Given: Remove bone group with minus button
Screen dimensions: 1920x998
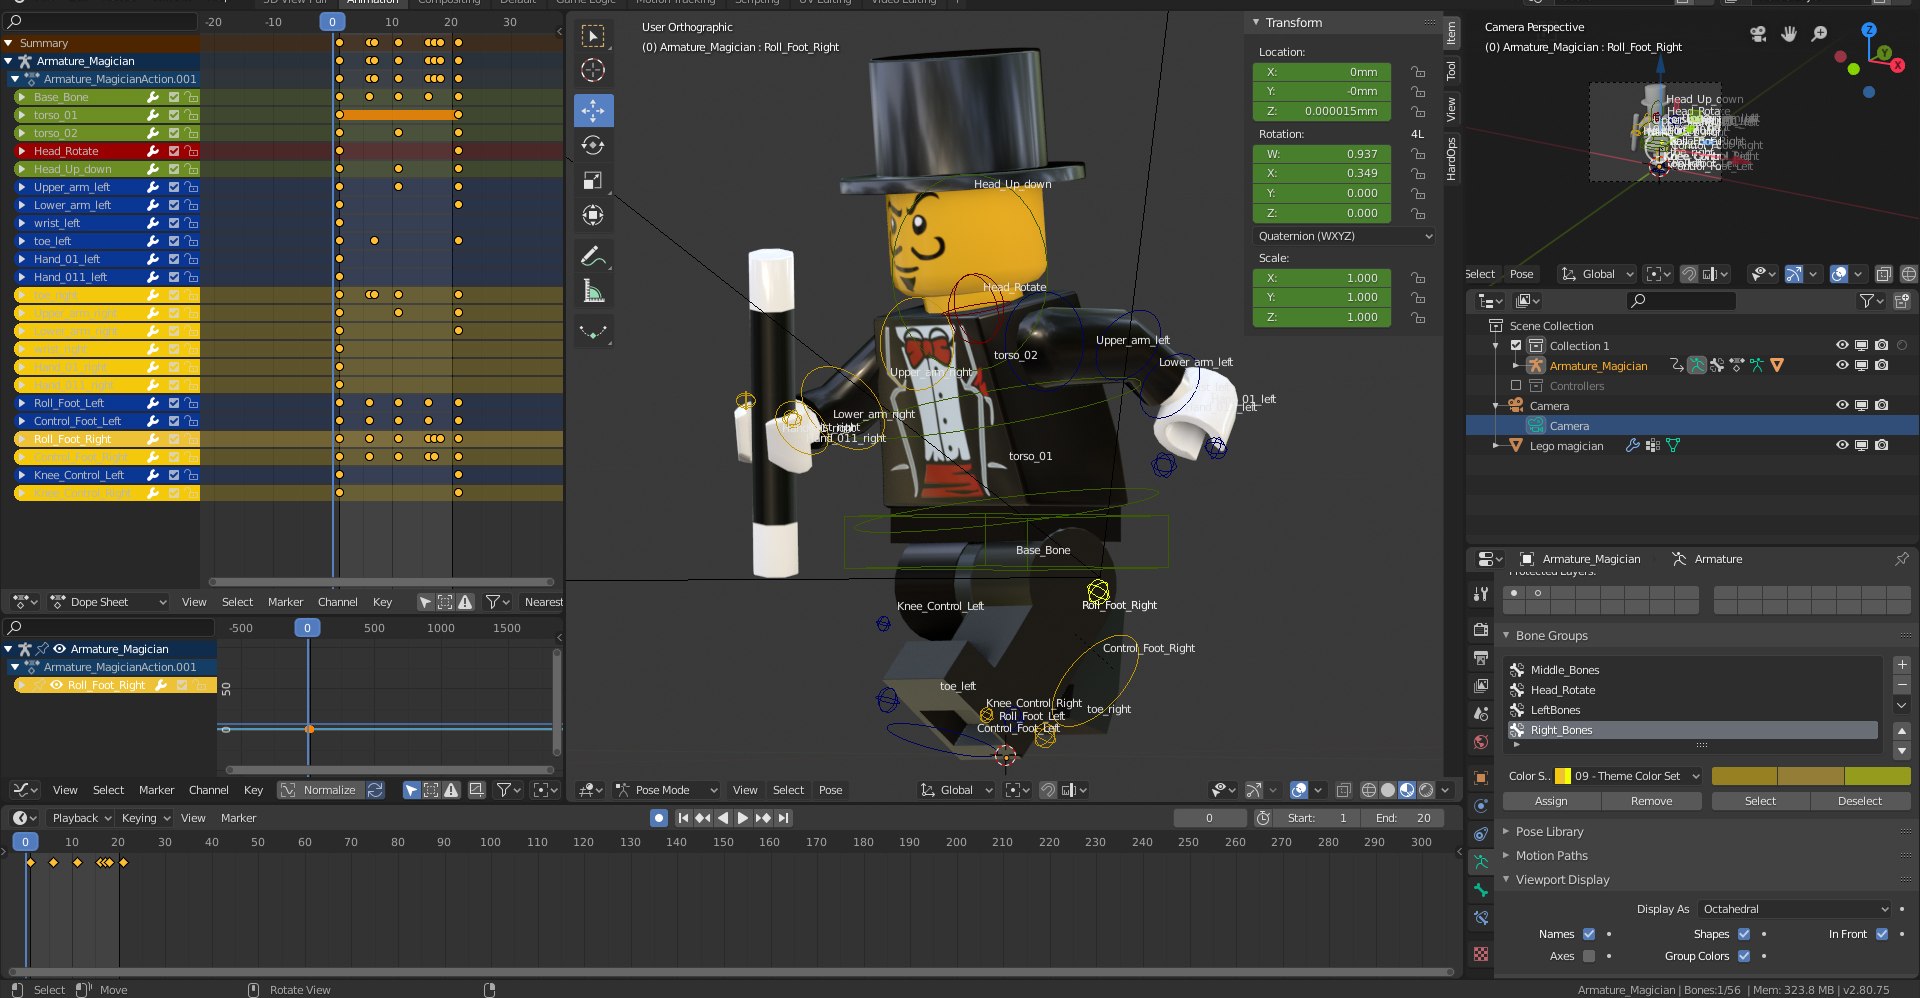Looking at the screenshot, I should pos(1902,684).
